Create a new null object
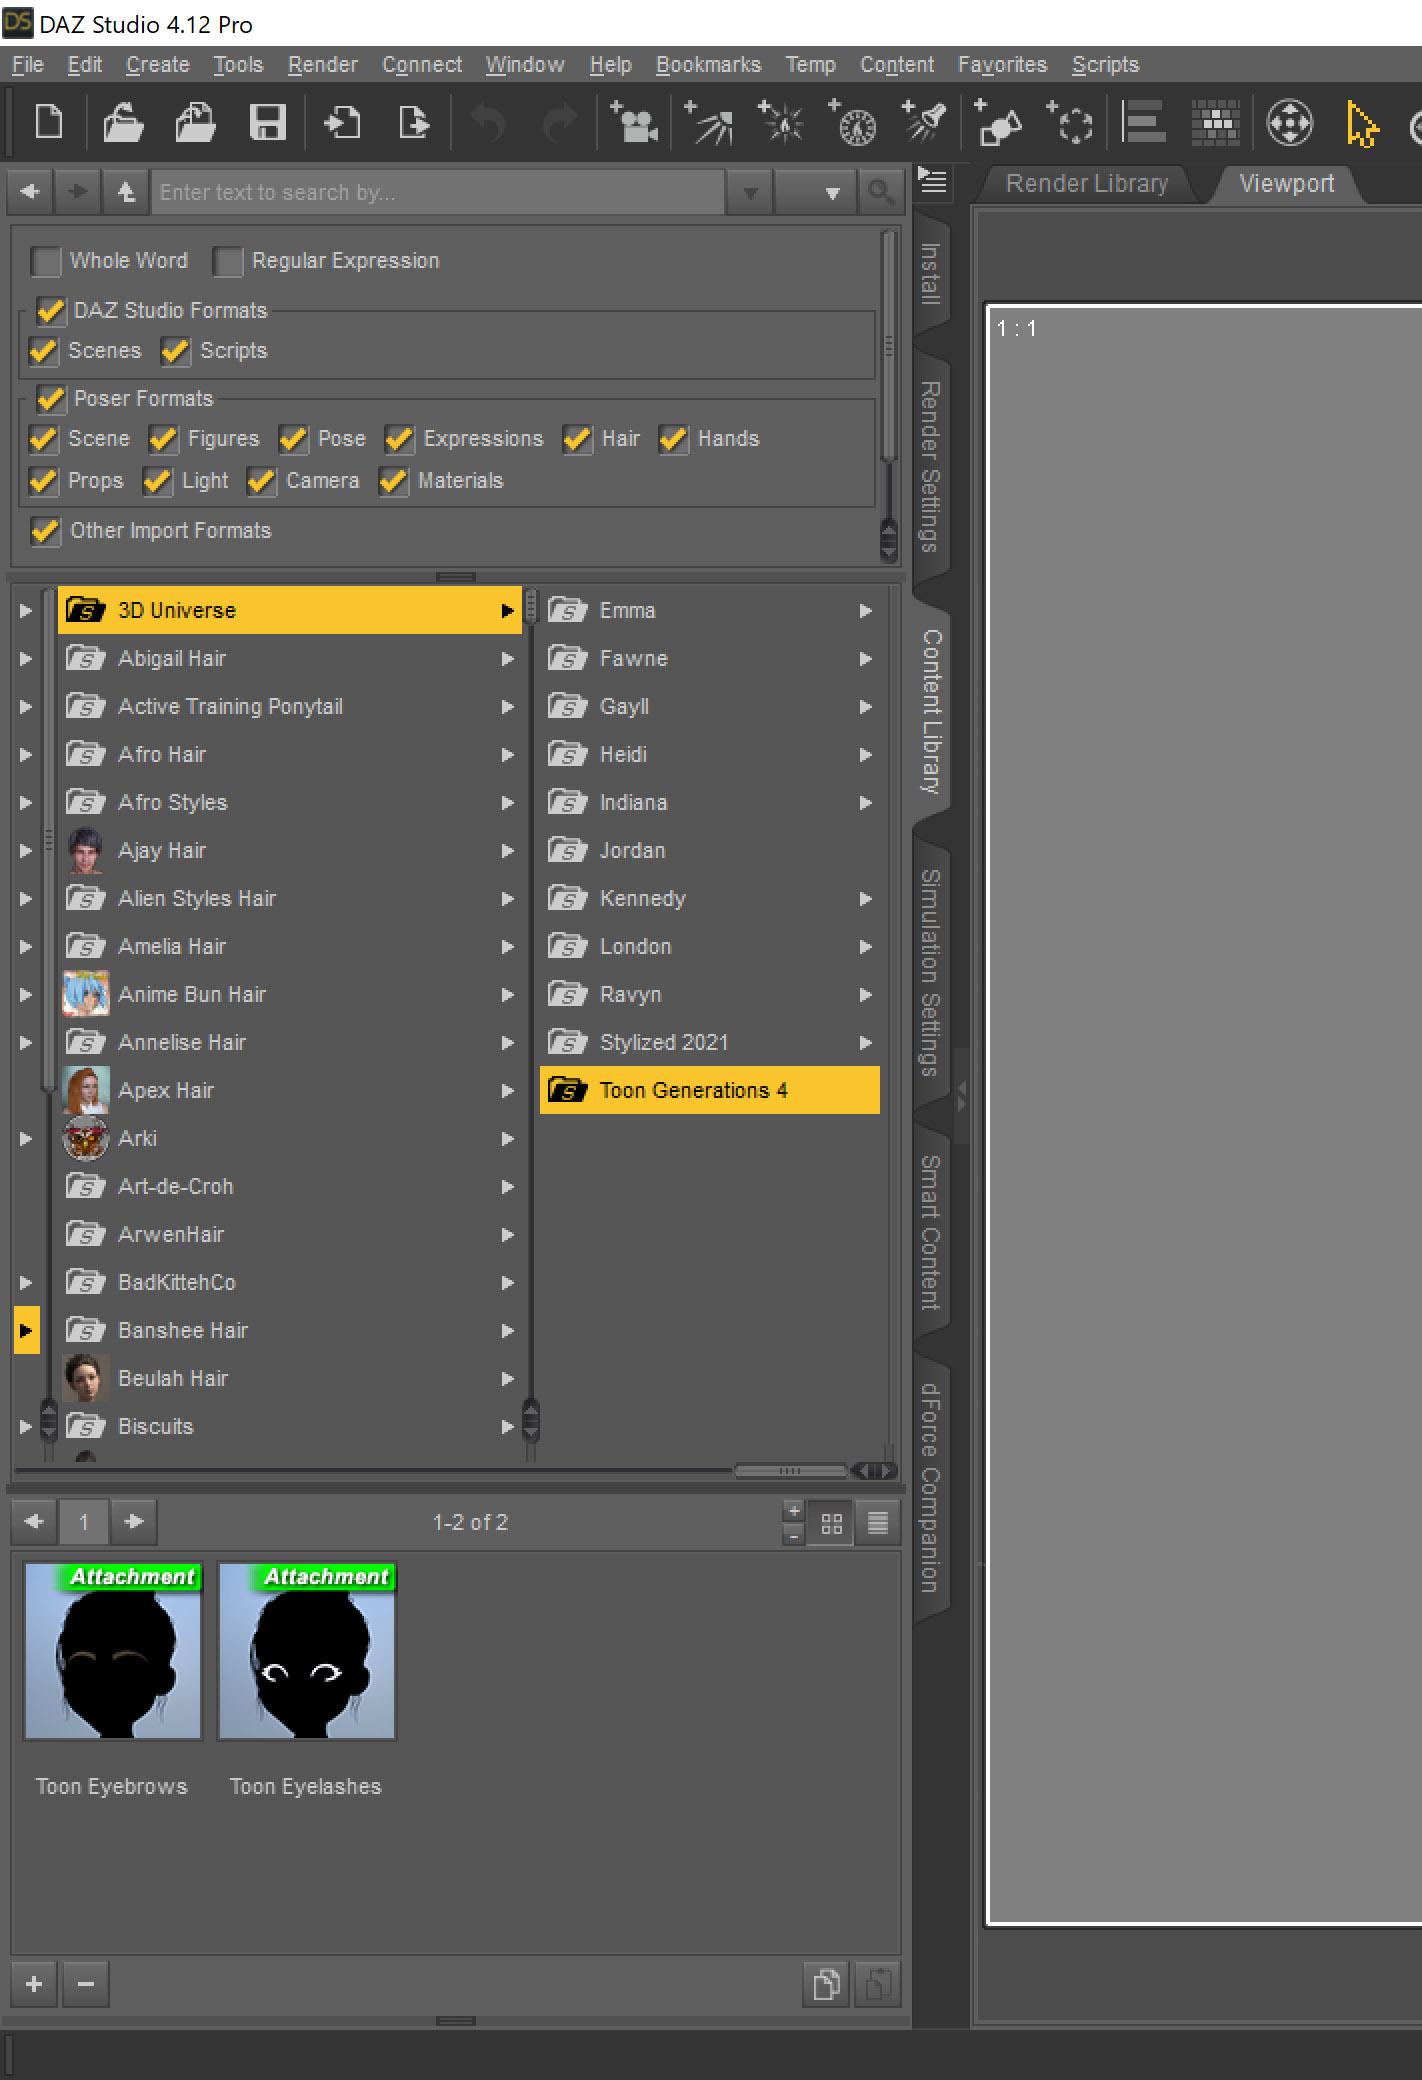The image size is (1422, 2080). pos(1070,124)
